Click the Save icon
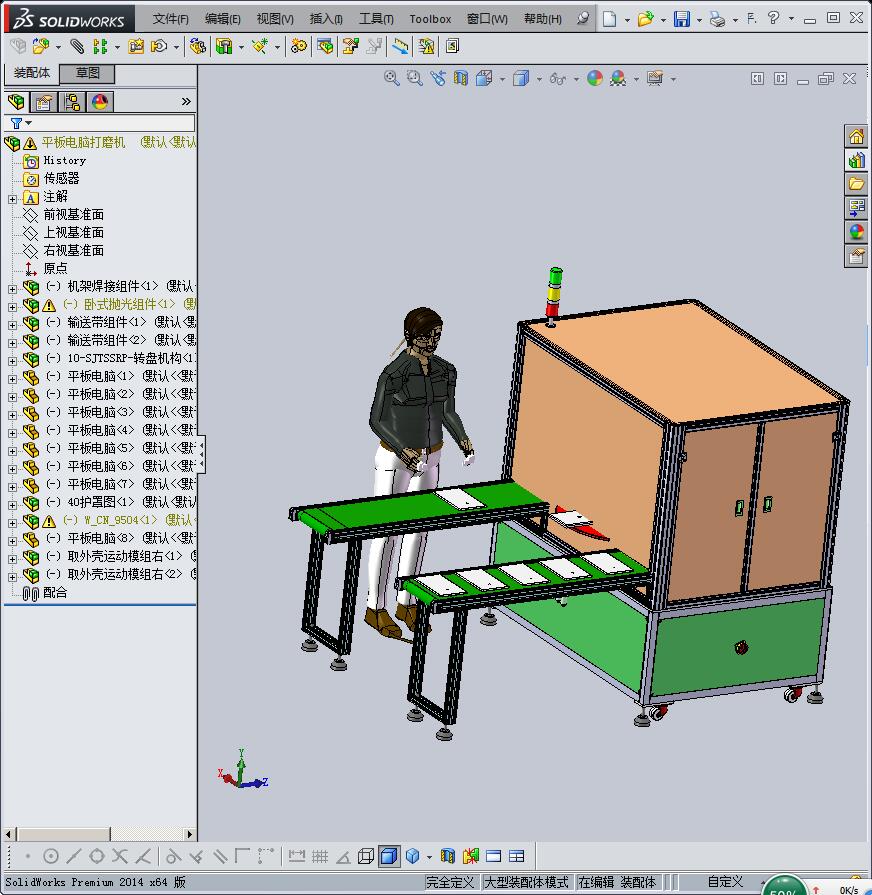The height and width of the screenshot is (895, 872). [x=682, y=19]
